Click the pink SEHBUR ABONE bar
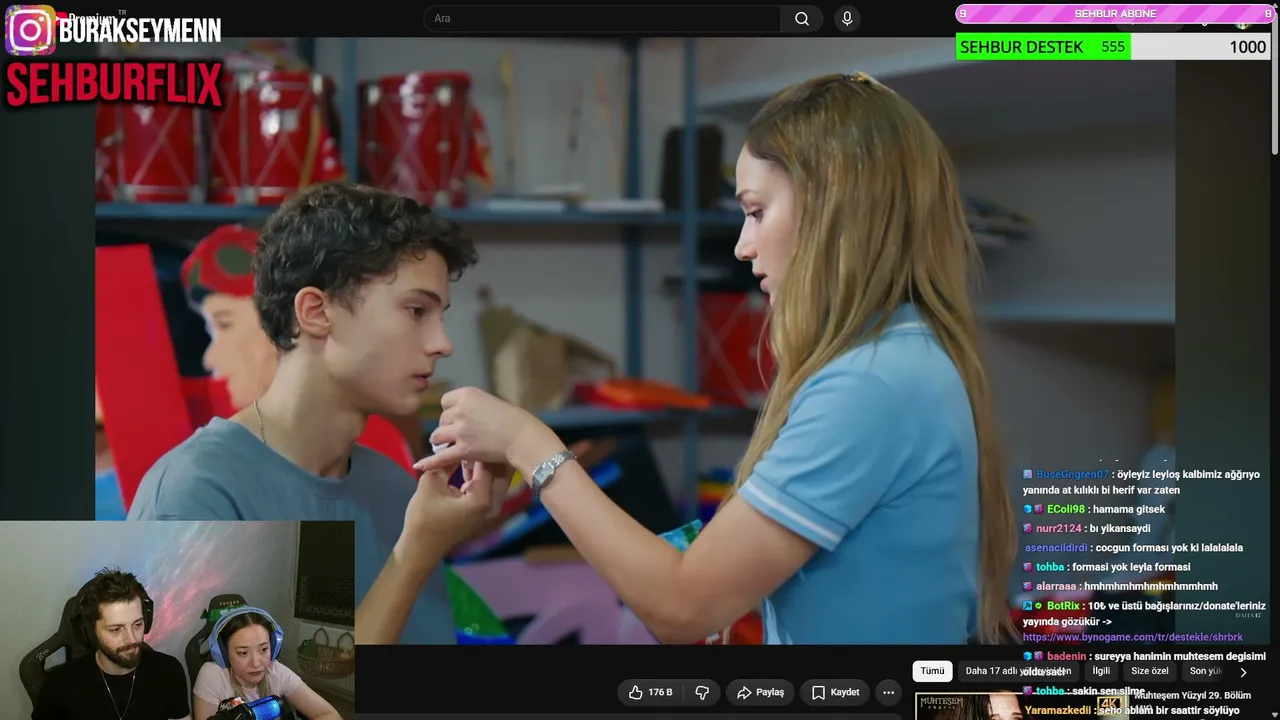This screenshot has height=720, width=1280. tap(1114, 14)
